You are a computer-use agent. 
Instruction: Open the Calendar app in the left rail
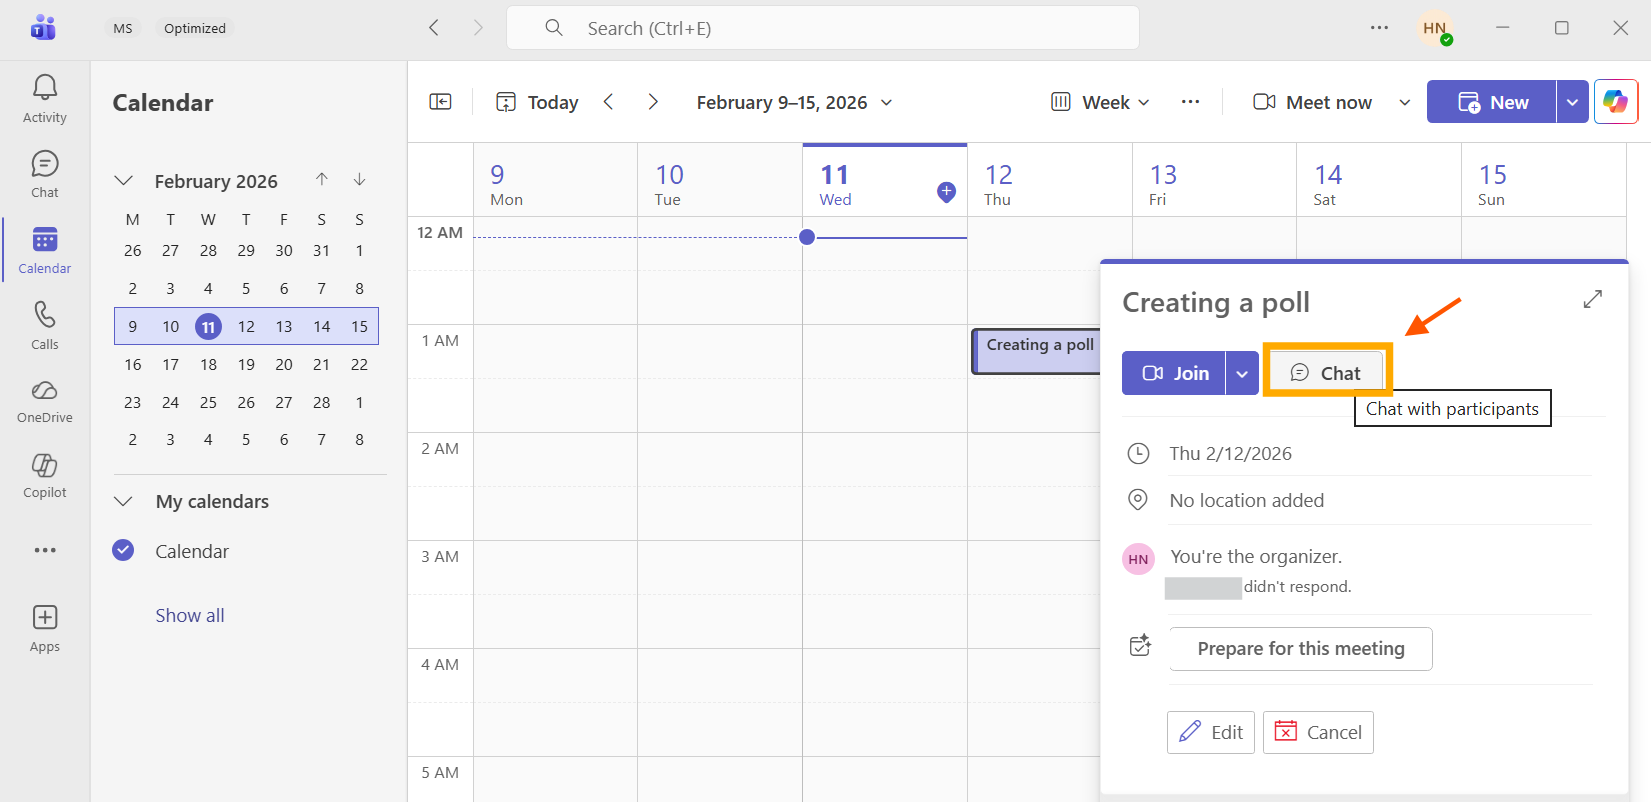tap(44, 250)
